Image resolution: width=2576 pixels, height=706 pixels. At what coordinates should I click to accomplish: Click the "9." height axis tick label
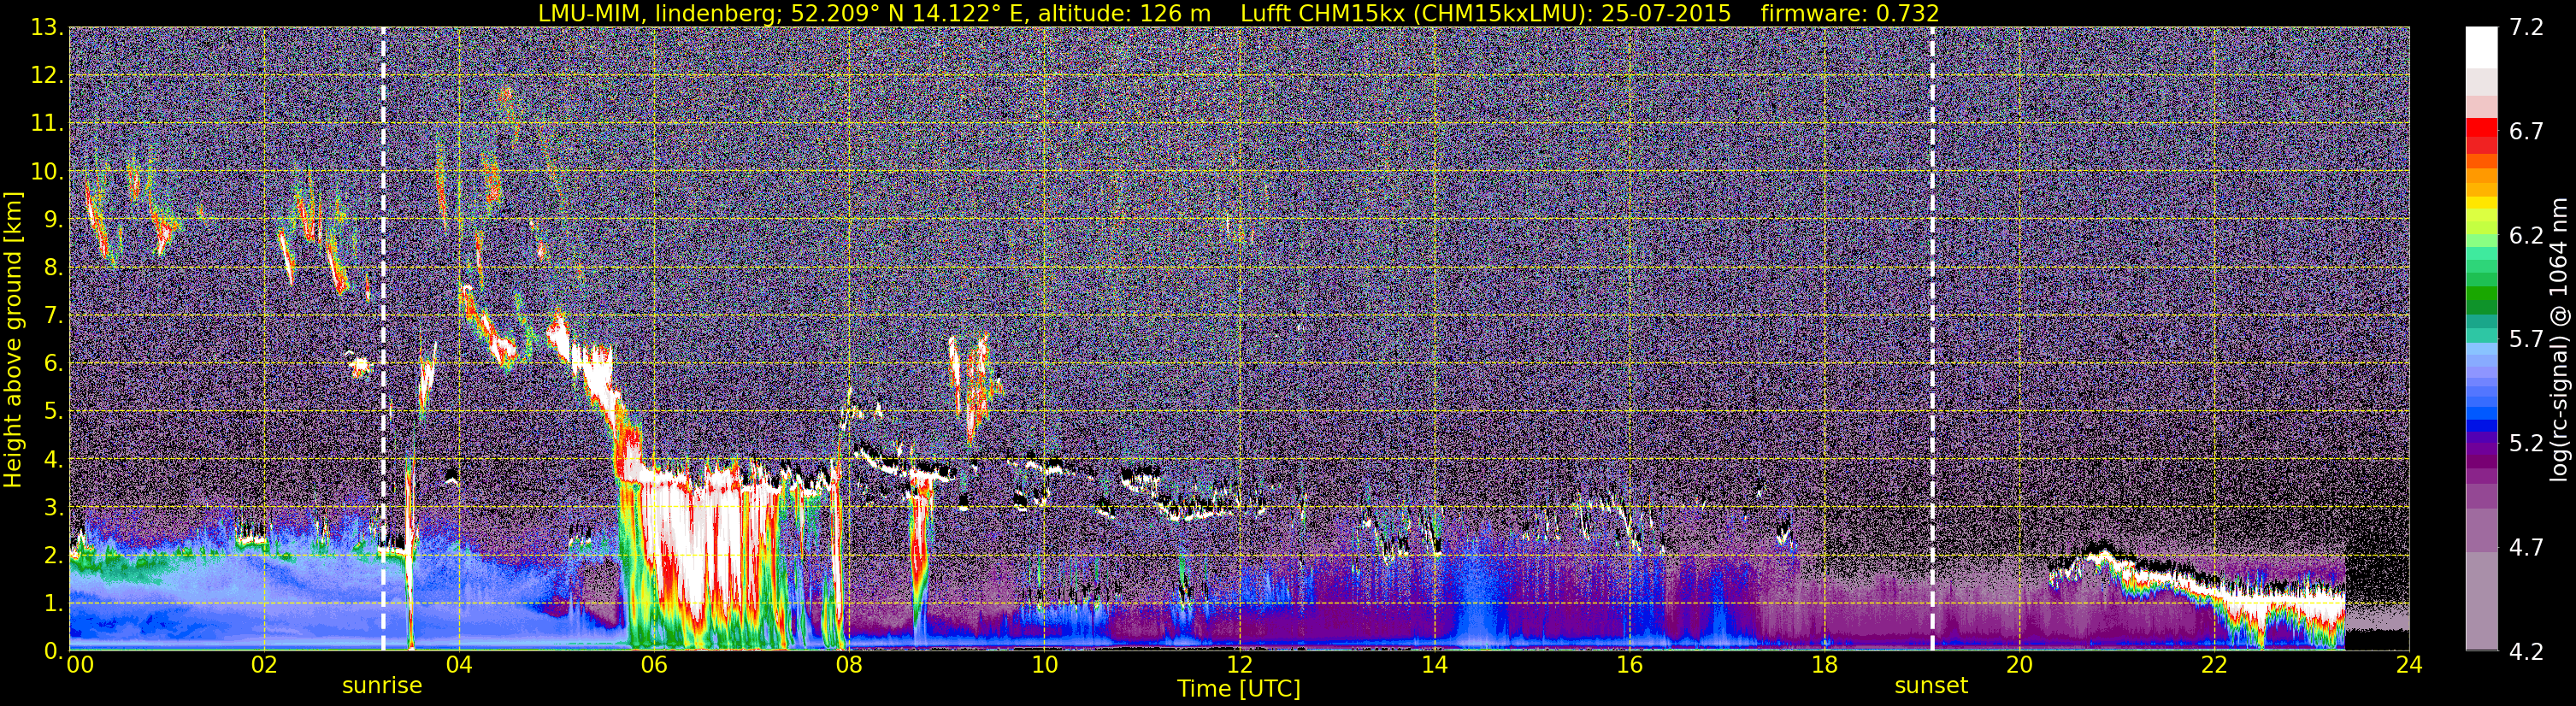53,219
